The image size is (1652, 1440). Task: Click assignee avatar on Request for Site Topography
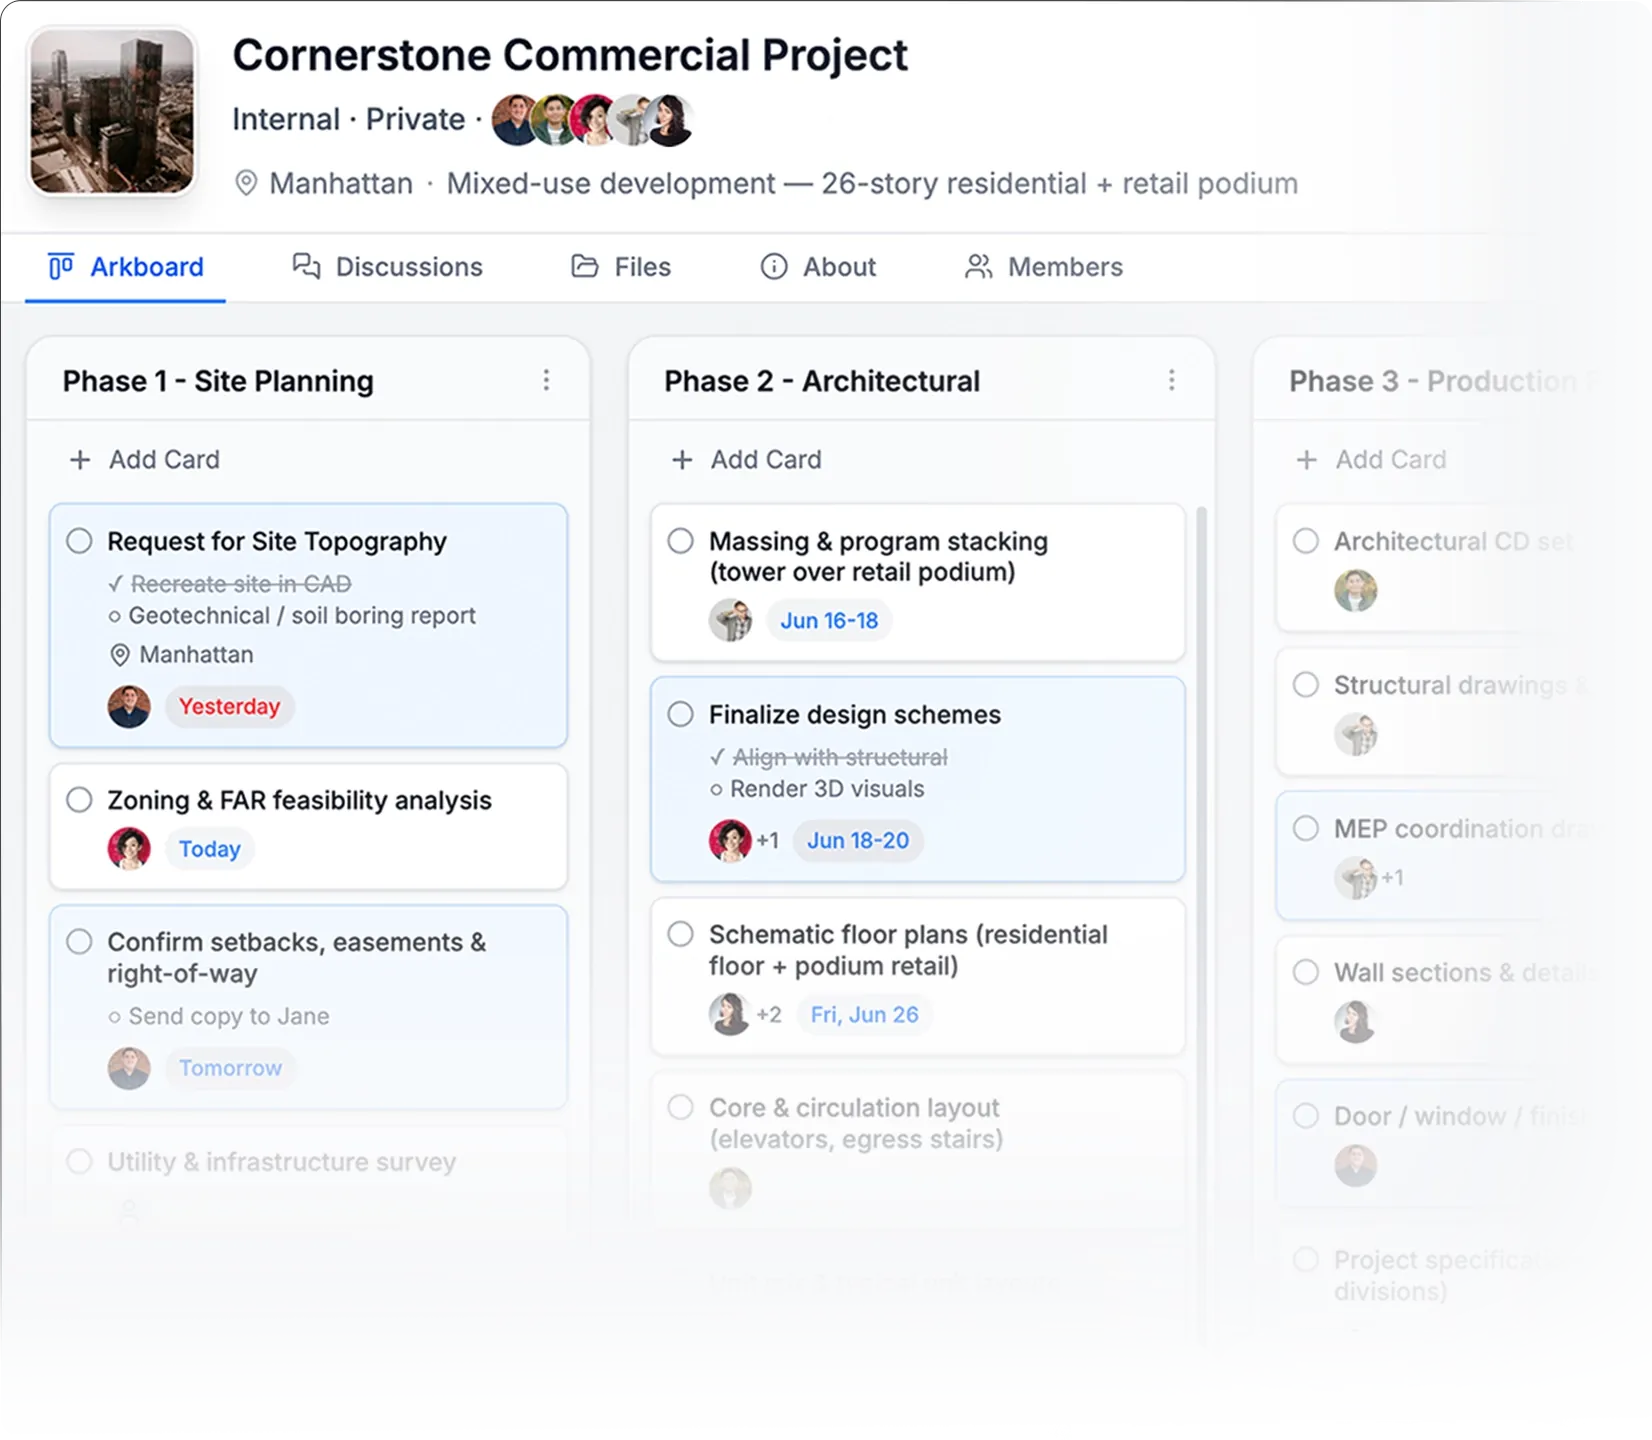pyautogui.click(x=129, y=707)
